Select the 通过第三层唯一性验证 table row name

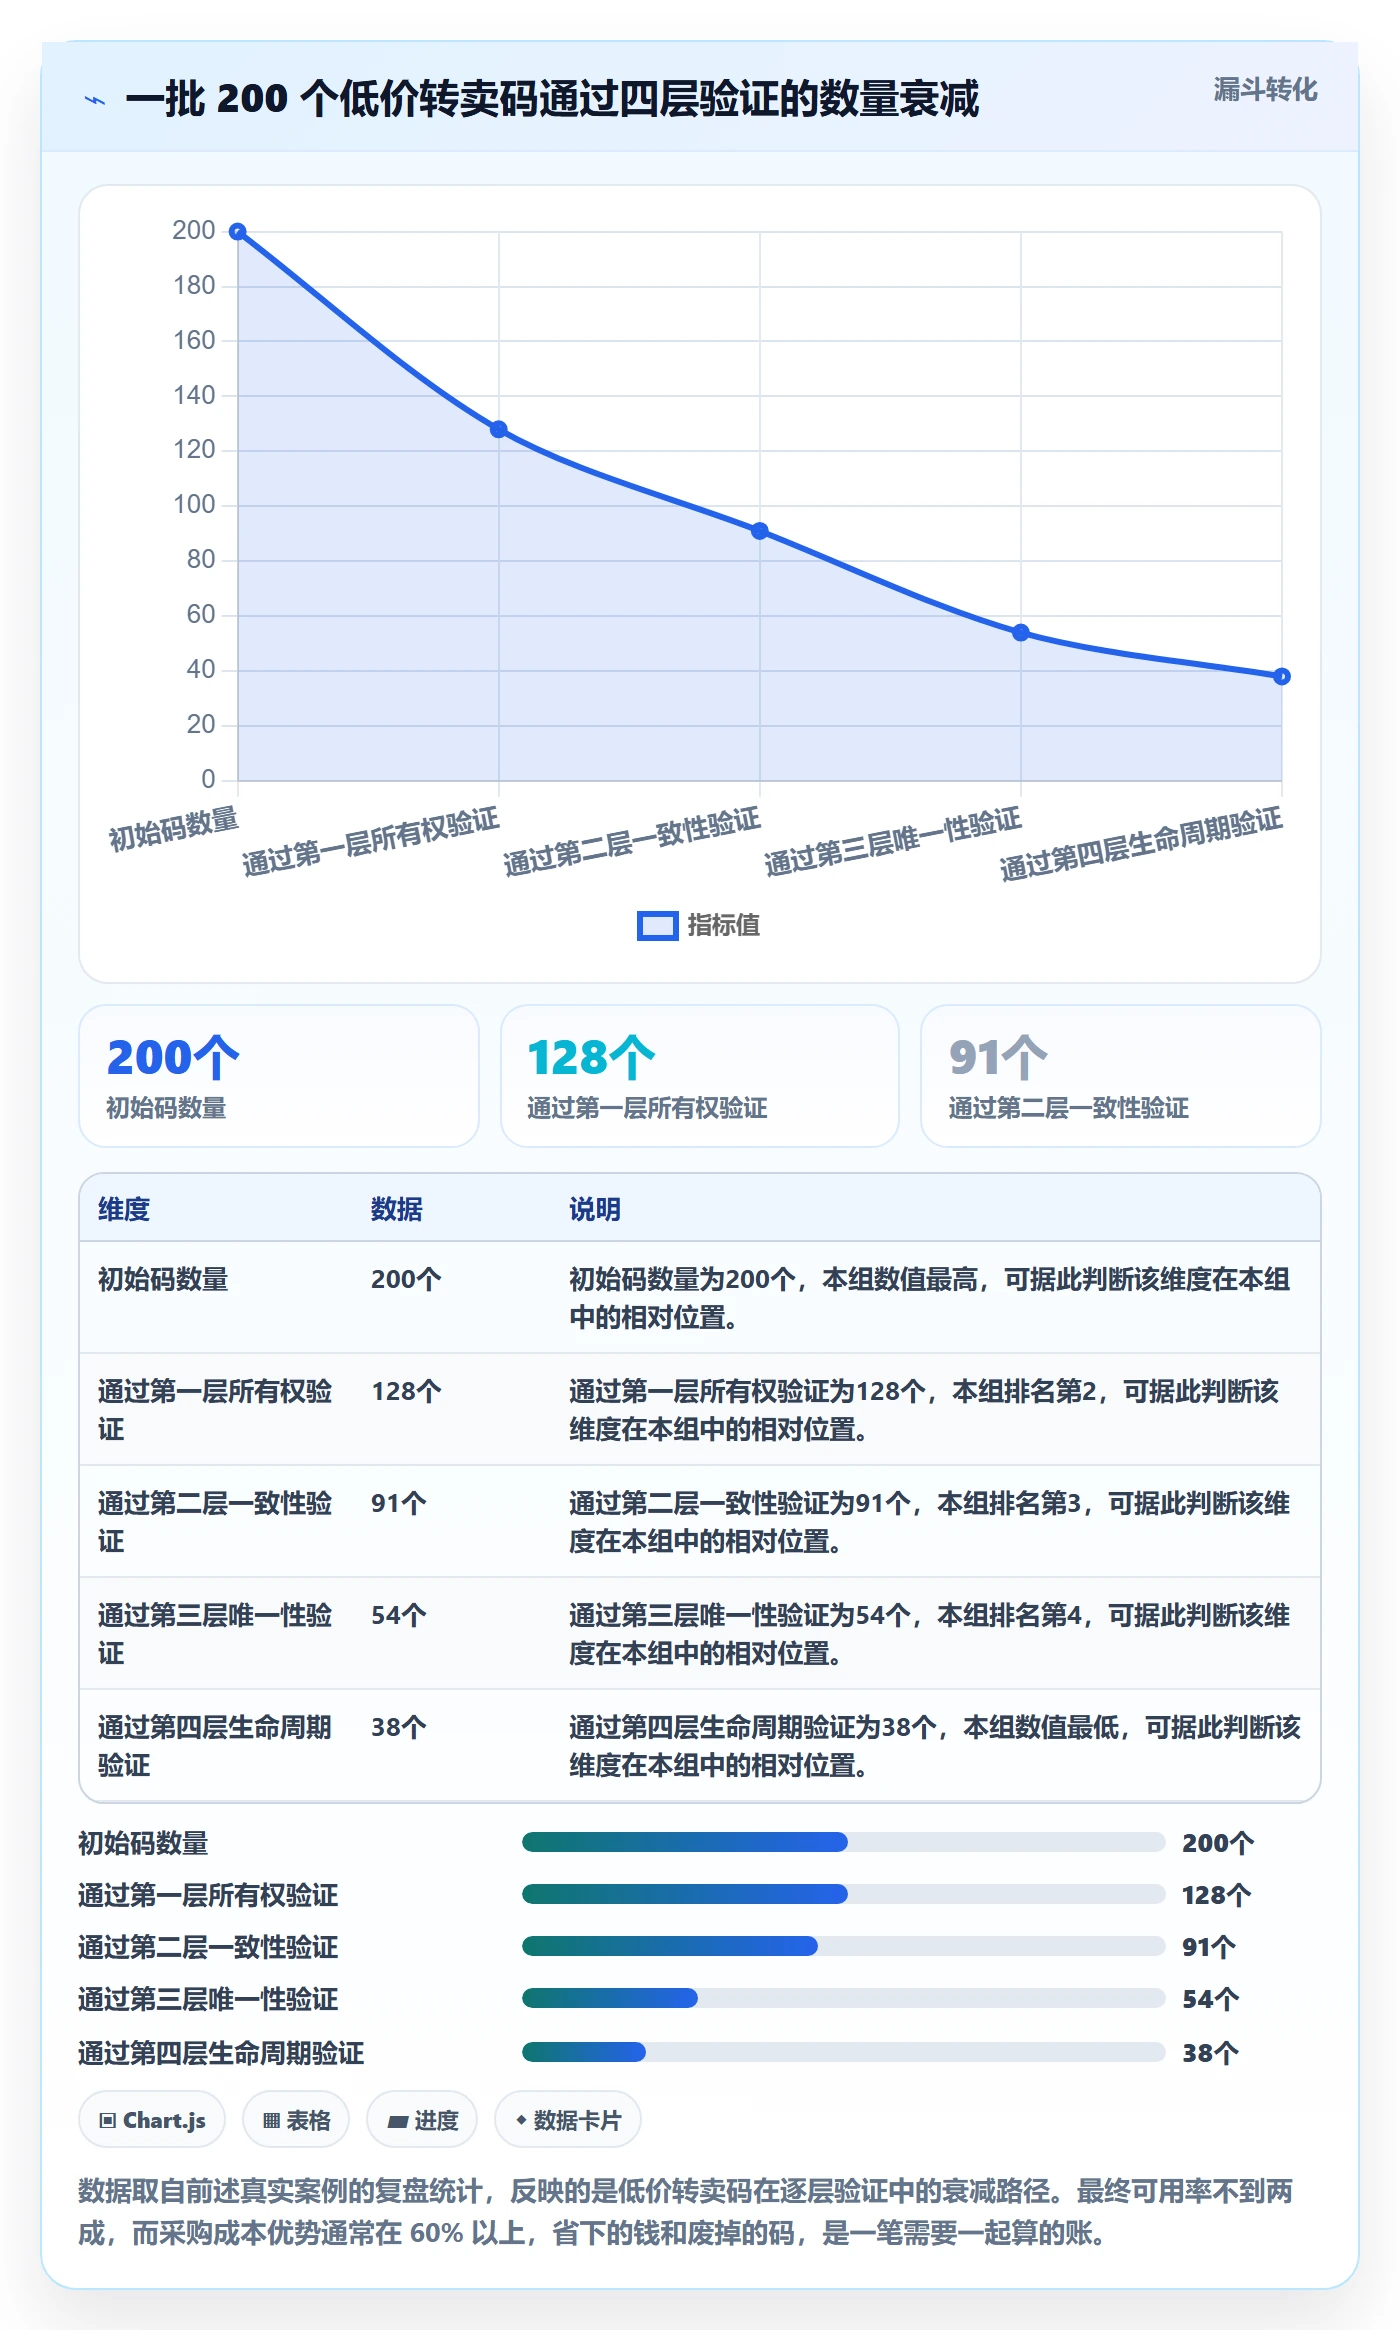(x=215, y=1634)
